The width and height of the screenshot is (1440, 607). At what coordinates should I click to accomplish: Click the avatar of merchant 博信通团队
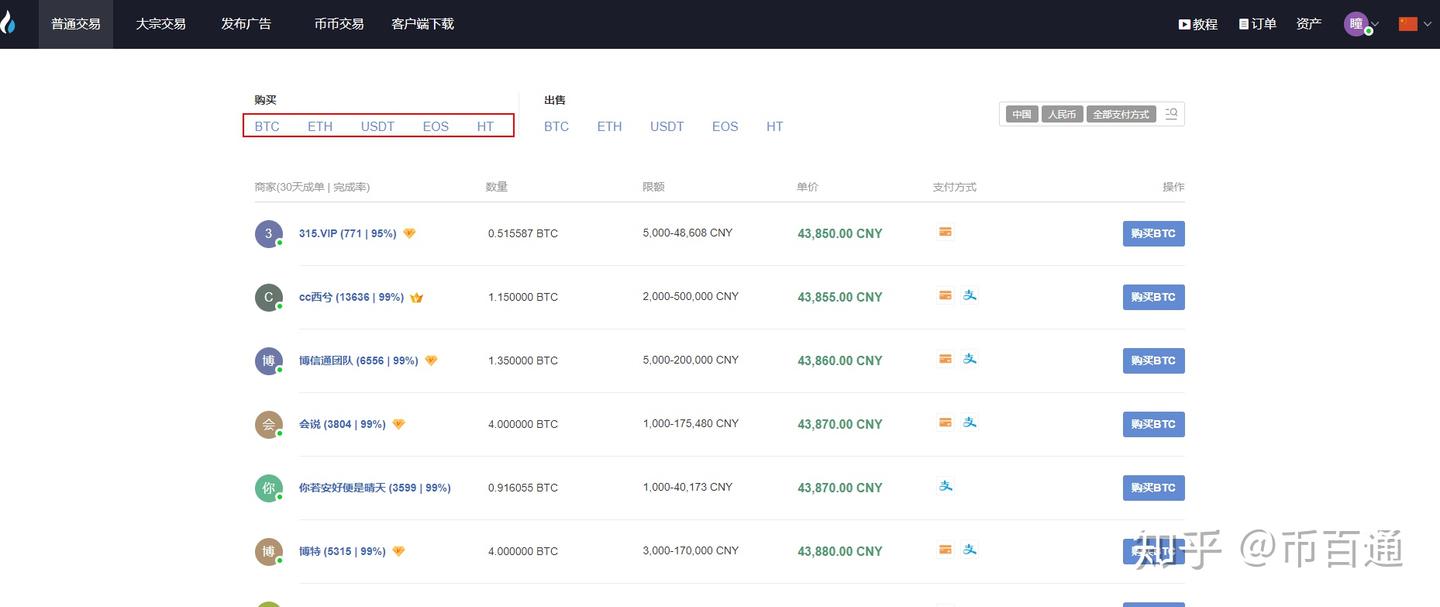tap(269, 361)
